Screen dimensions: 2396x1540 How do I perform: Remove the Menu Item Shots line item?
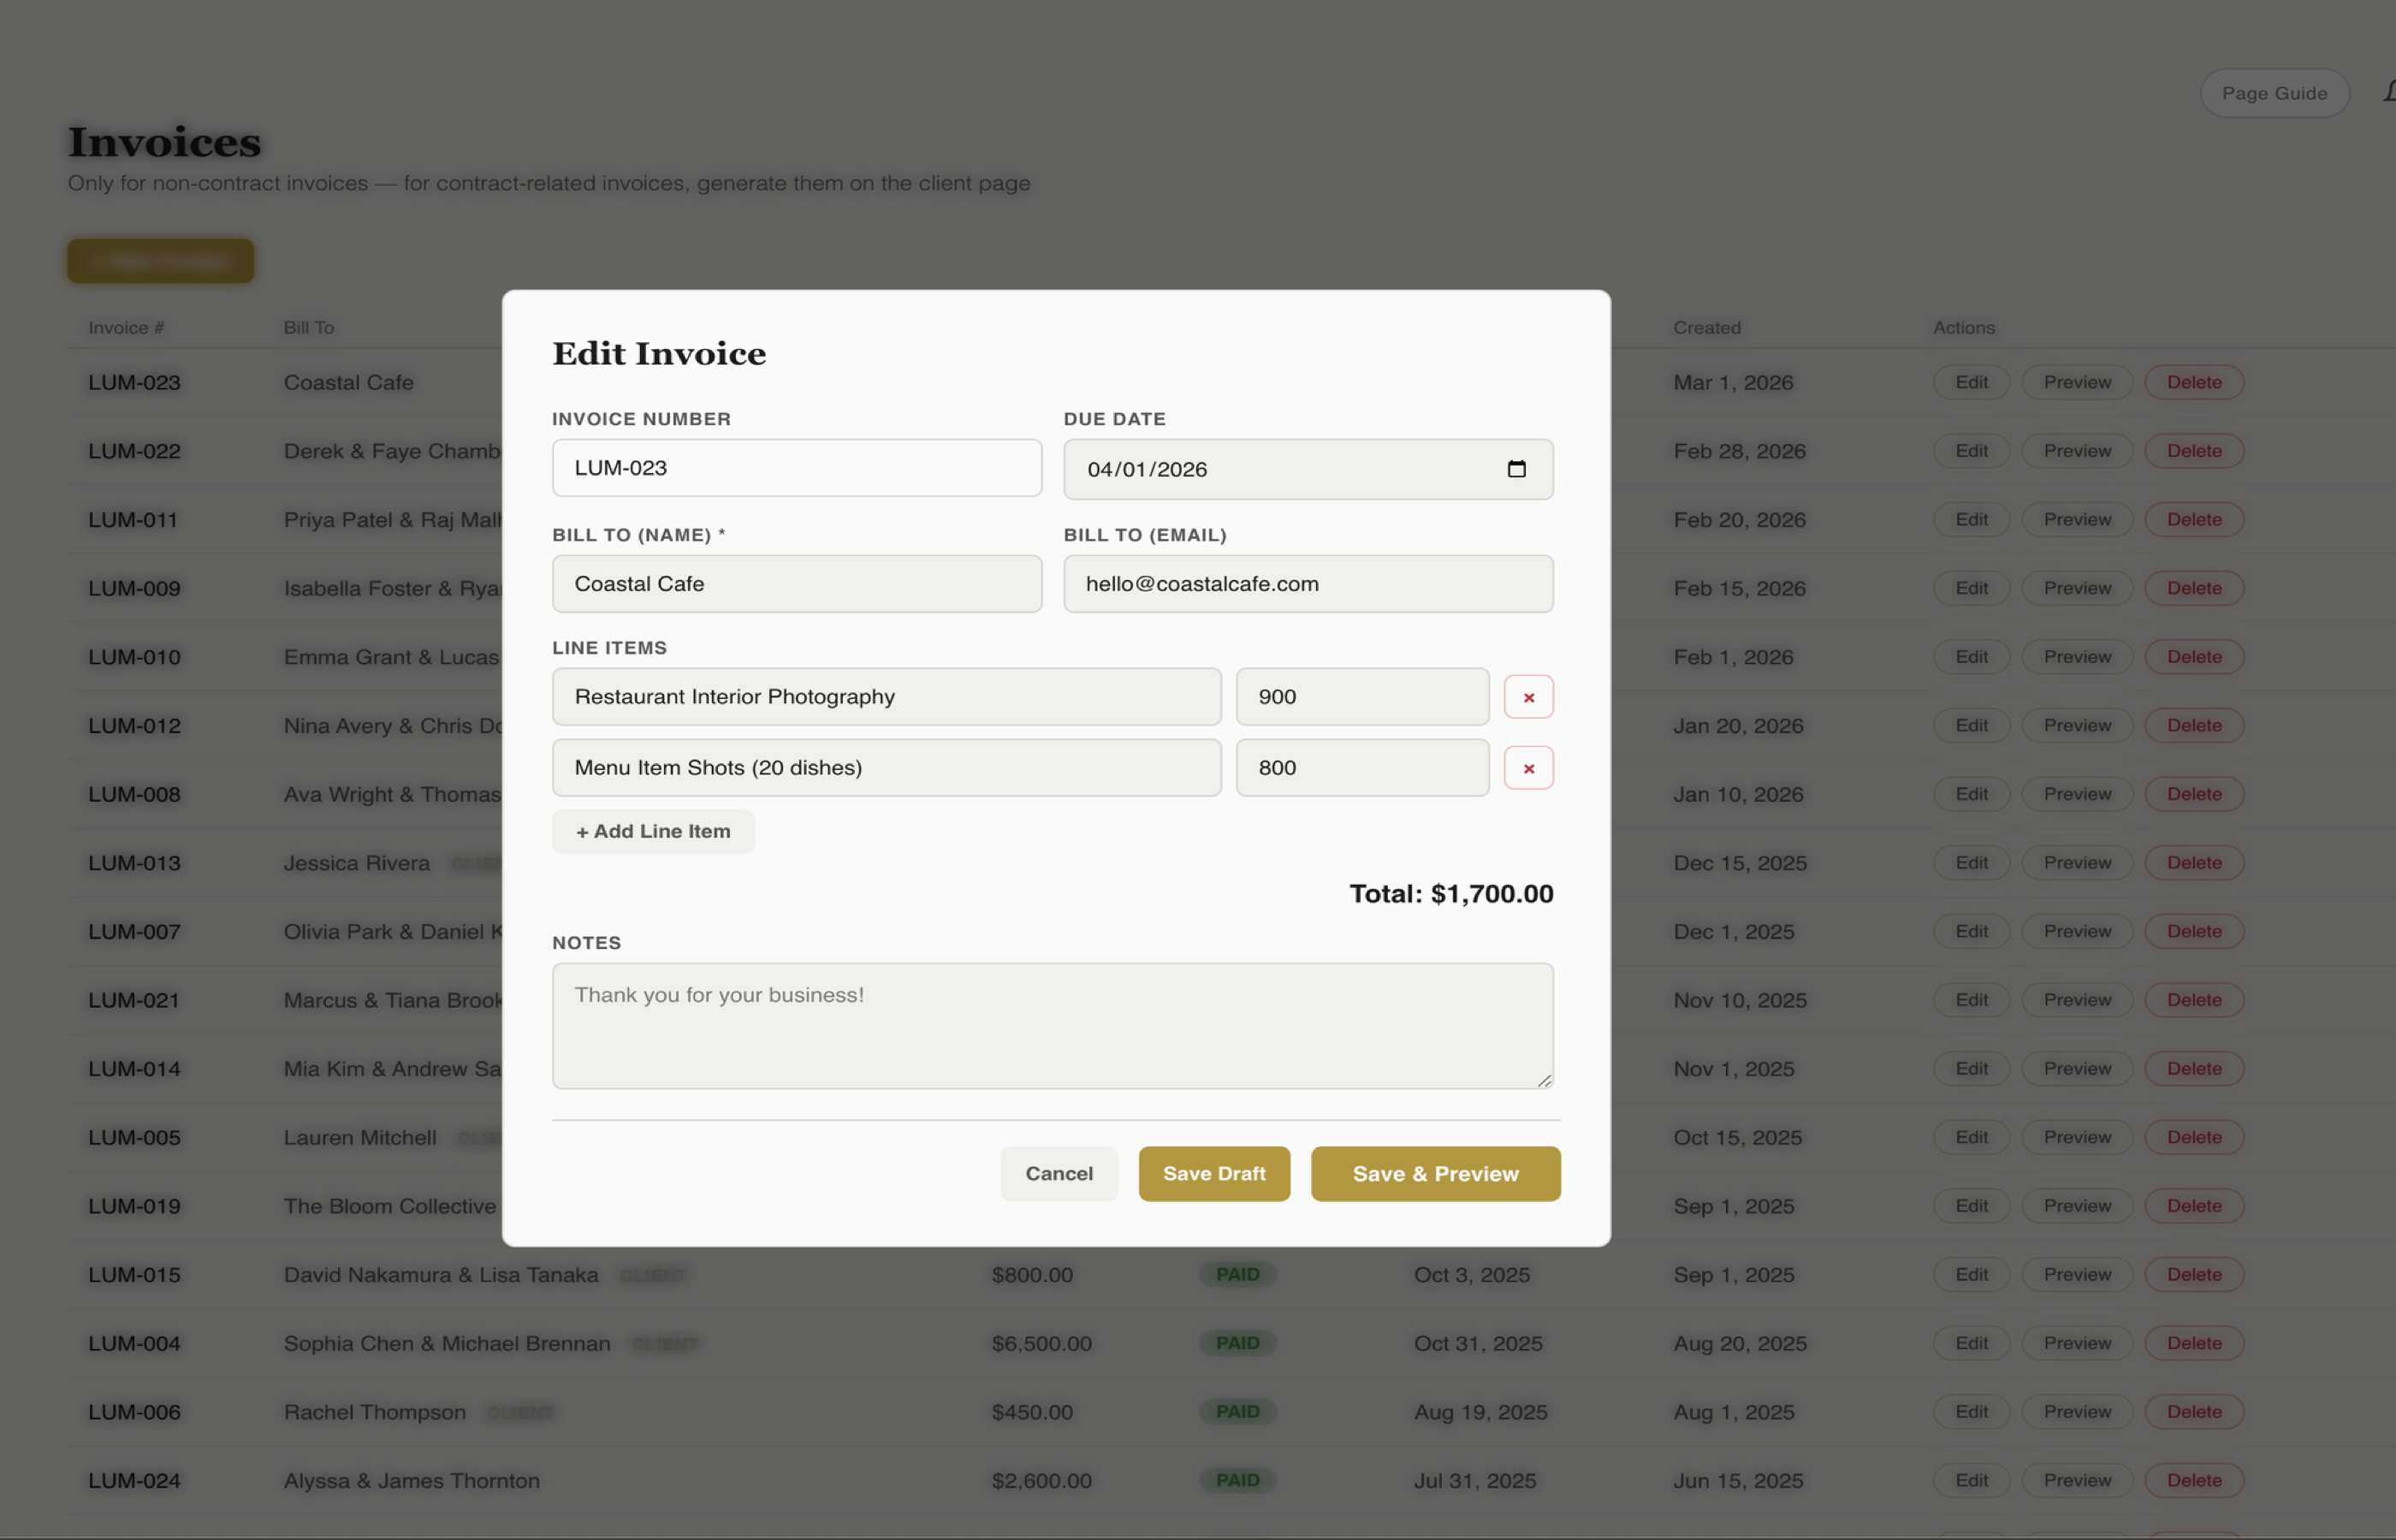point(1528,767)
